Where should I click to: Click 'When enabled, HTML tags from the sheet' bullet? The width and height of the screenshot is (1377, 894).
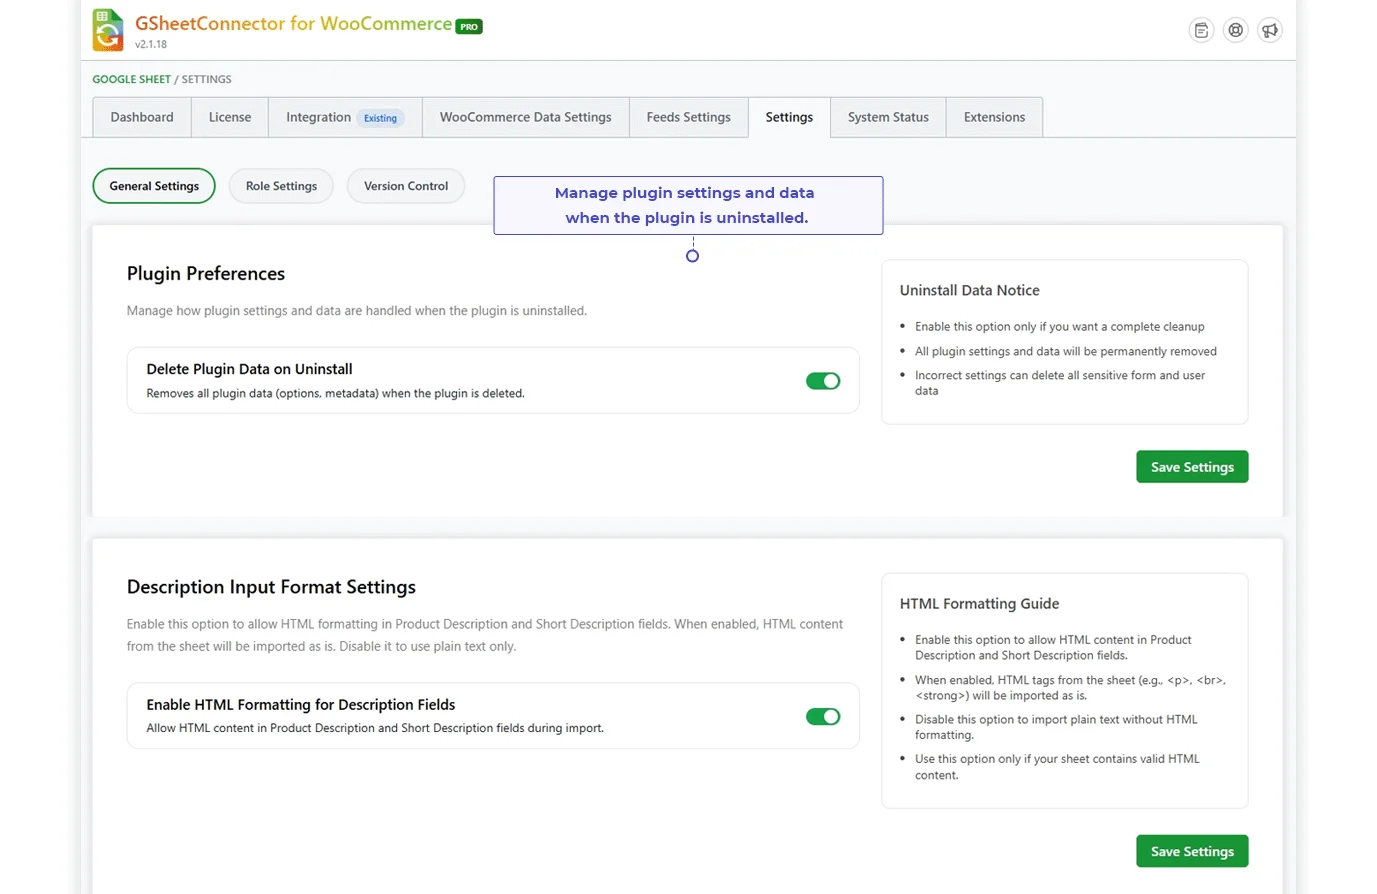1070,688
